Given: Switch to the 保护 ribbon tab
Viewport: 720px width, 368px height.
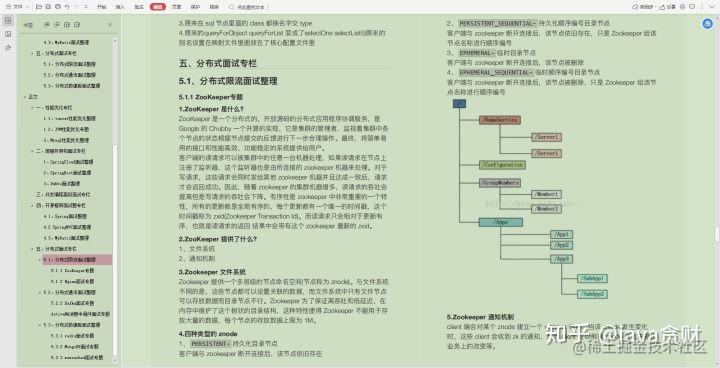Looking at the screenshot, I should point(195,7).
